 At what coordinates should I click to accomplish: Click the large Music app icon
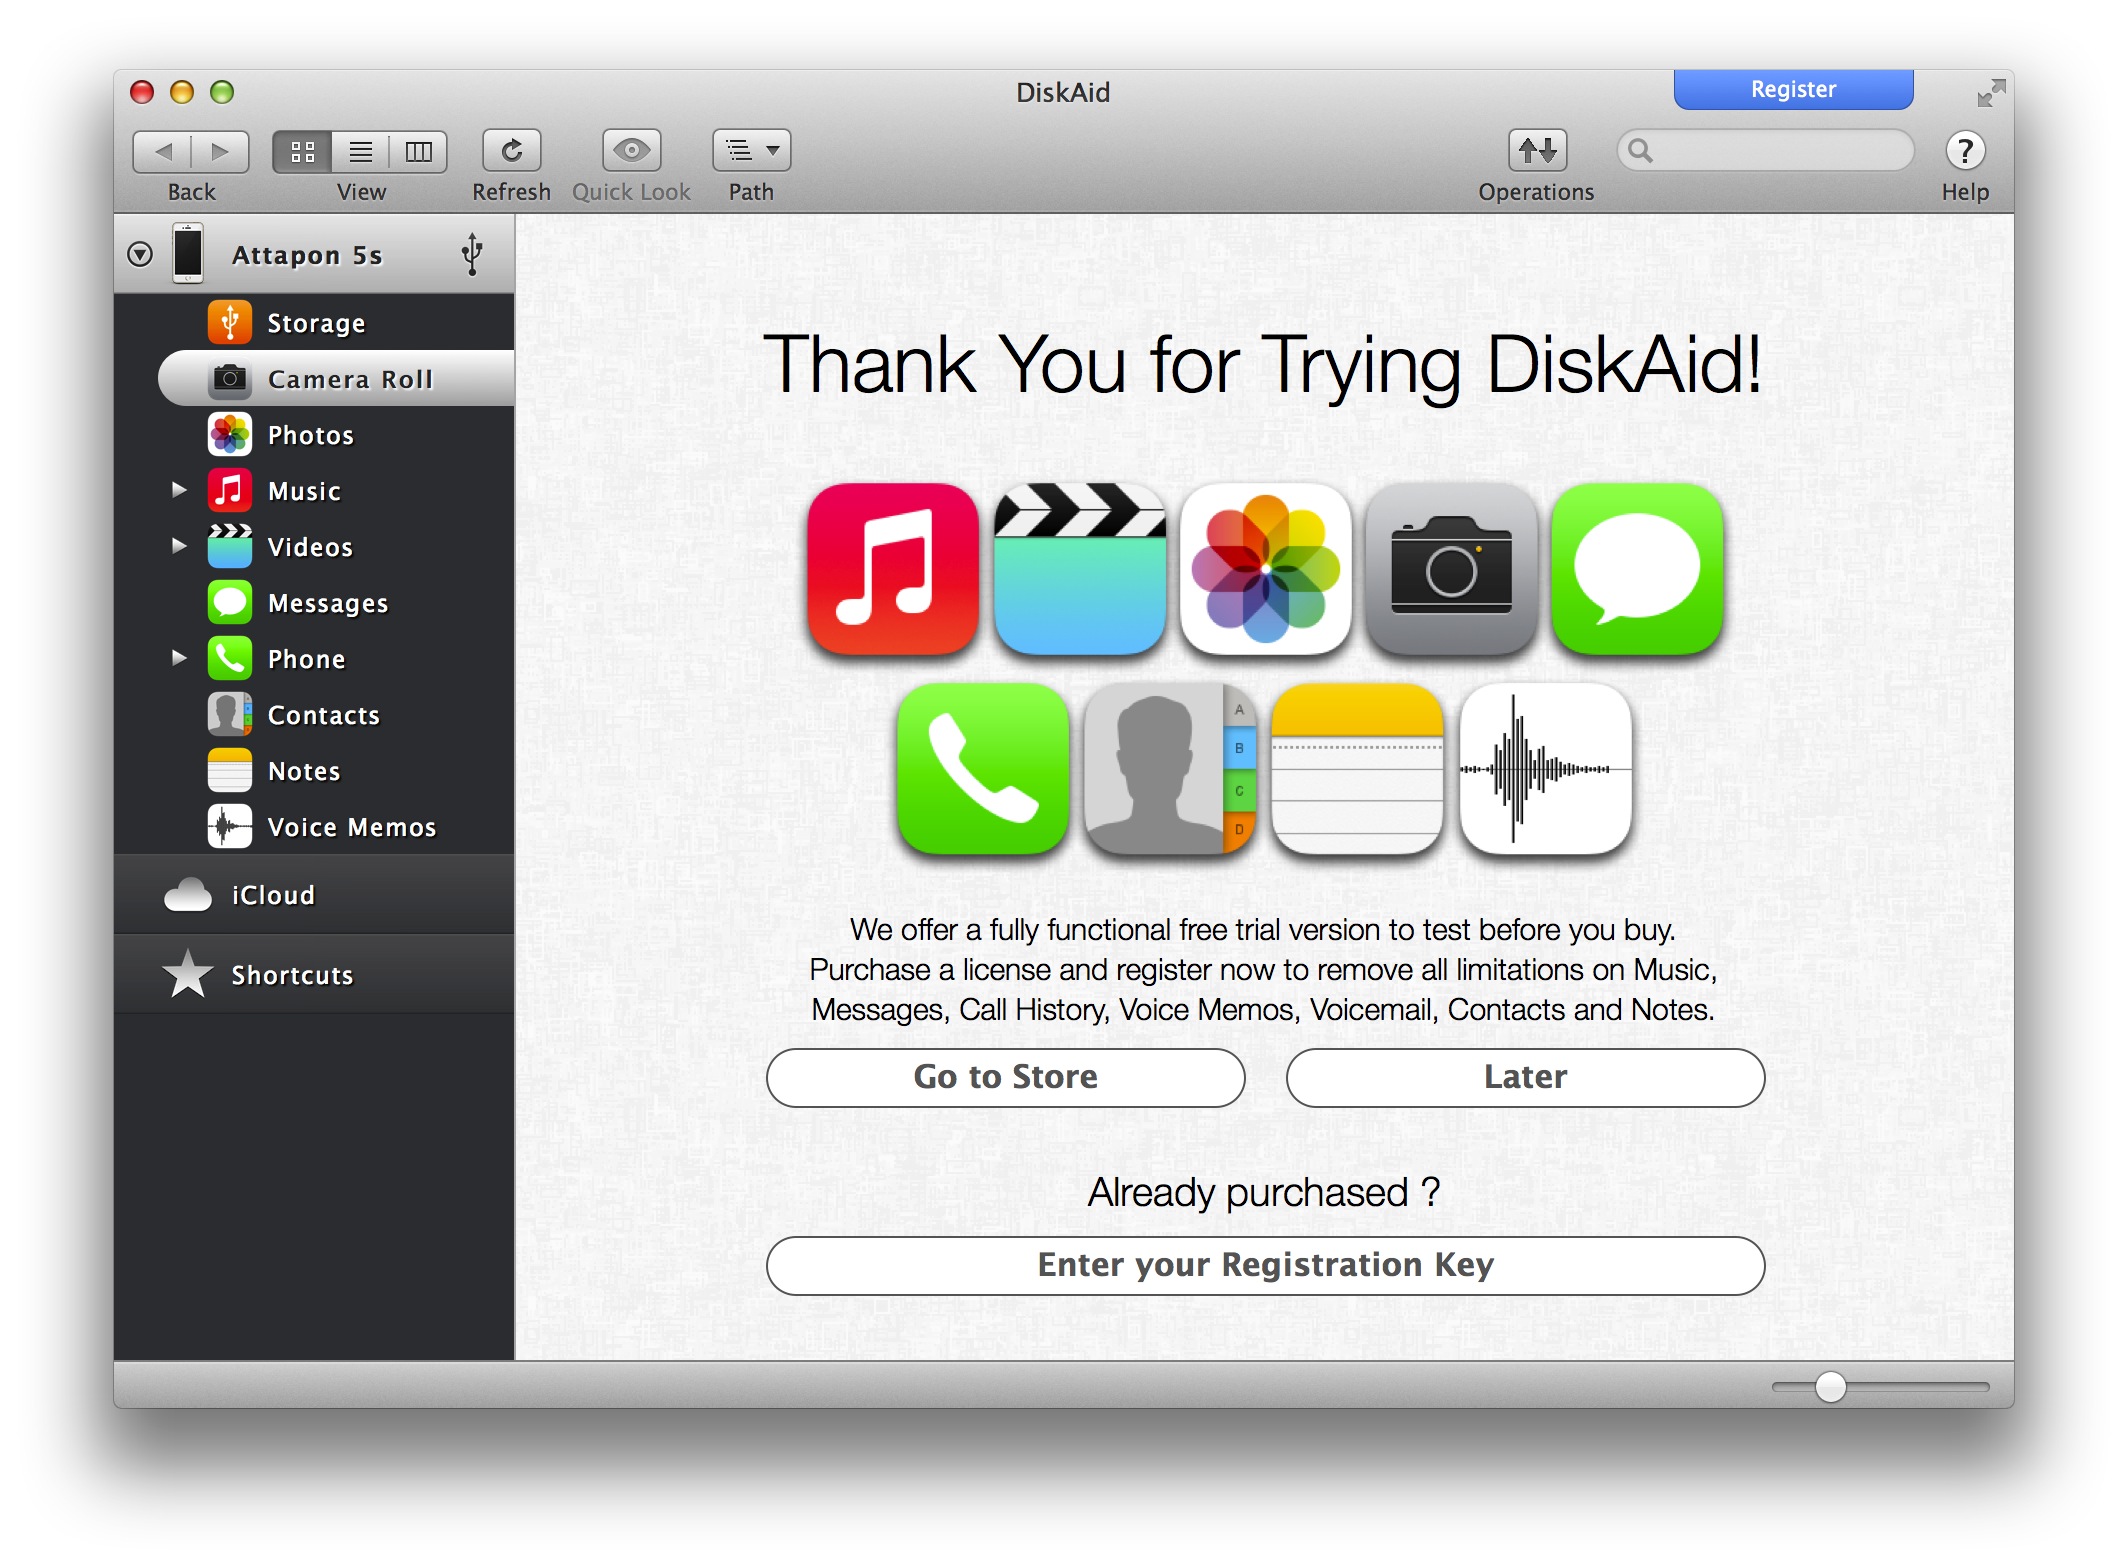(x=893, y=569)
